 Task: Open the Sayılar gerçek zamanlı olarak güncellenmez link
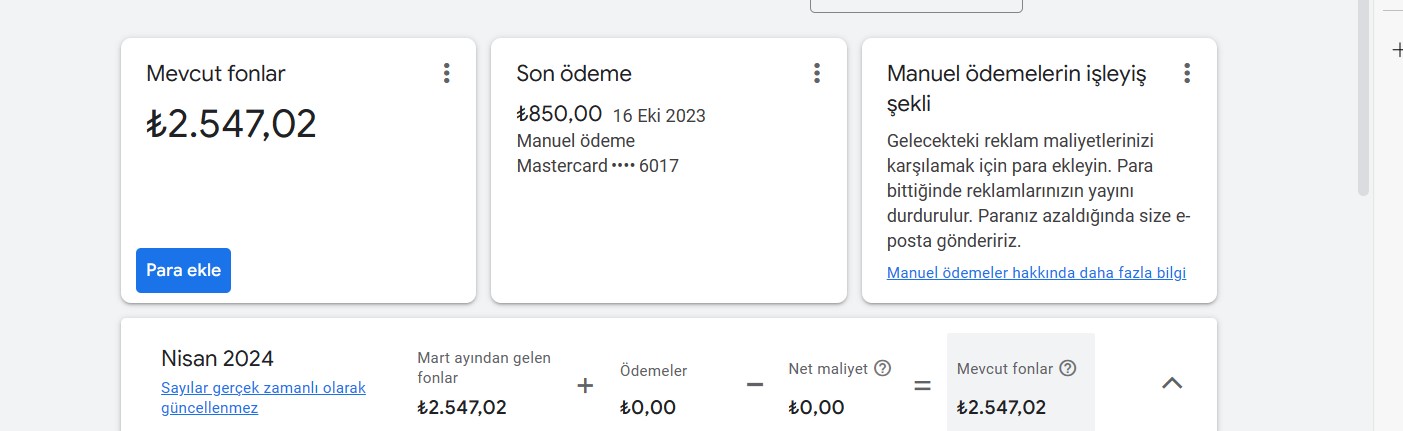[x=263, y=398]
